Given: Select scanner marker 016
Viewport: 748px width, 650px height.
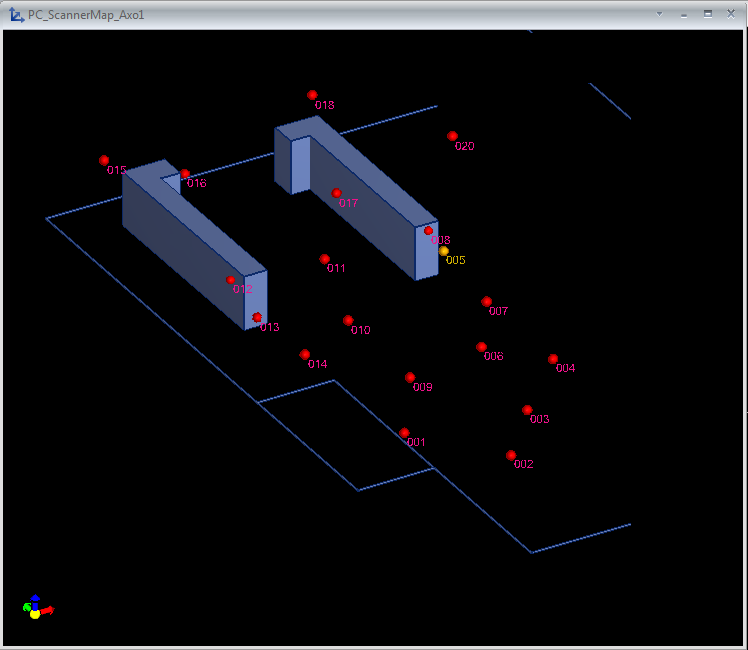Looking at the screenshot, I should point(185,174).
